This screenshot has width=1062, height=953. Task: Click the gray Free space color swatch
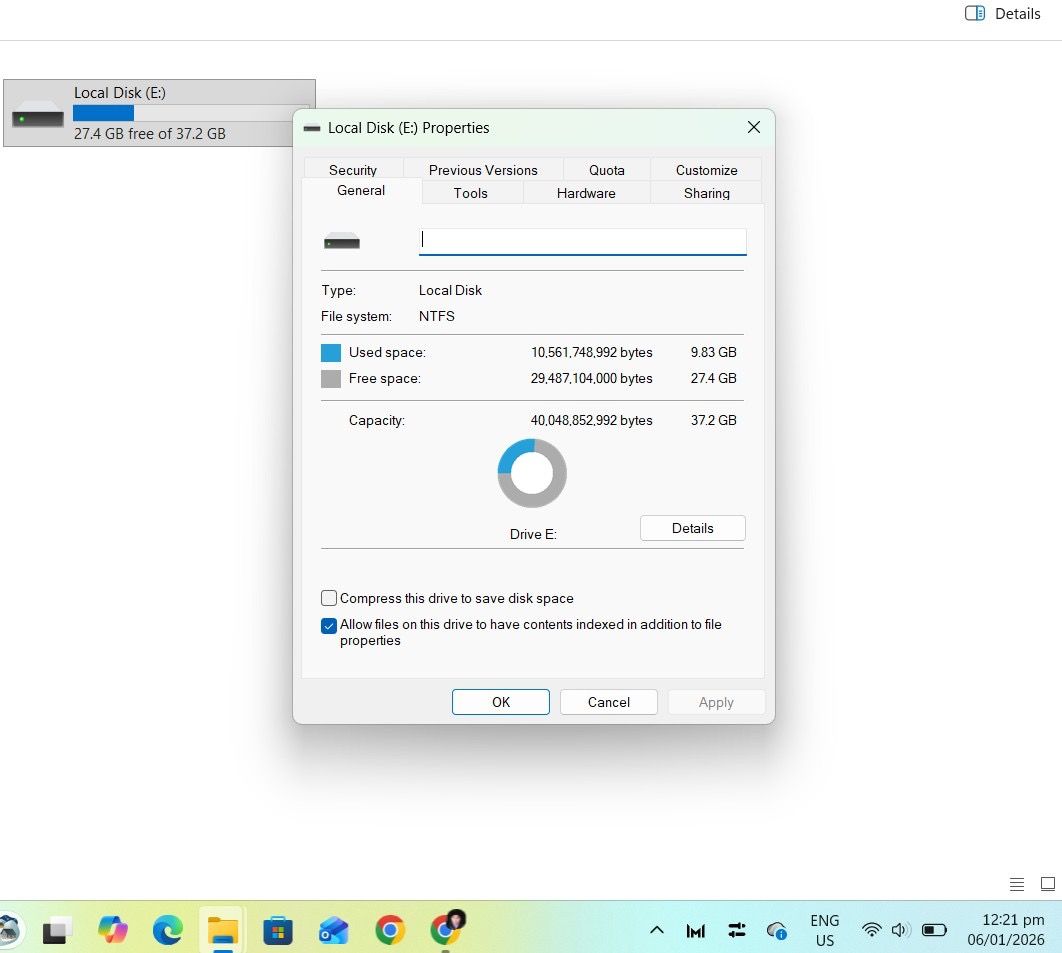[x=331, y=379]
